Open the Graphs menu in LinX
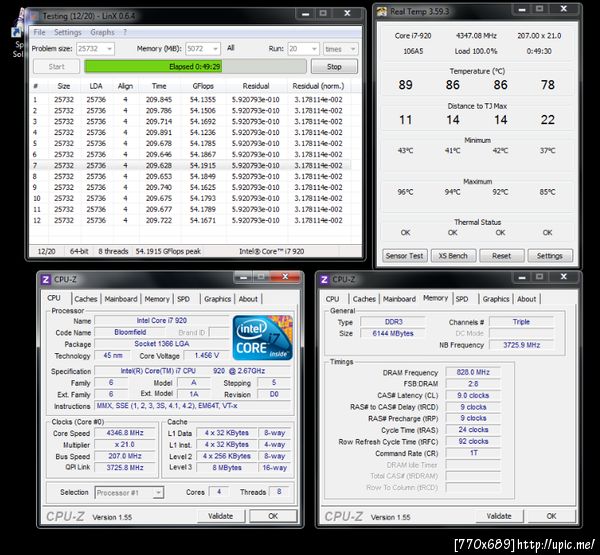 click(102, 32)
